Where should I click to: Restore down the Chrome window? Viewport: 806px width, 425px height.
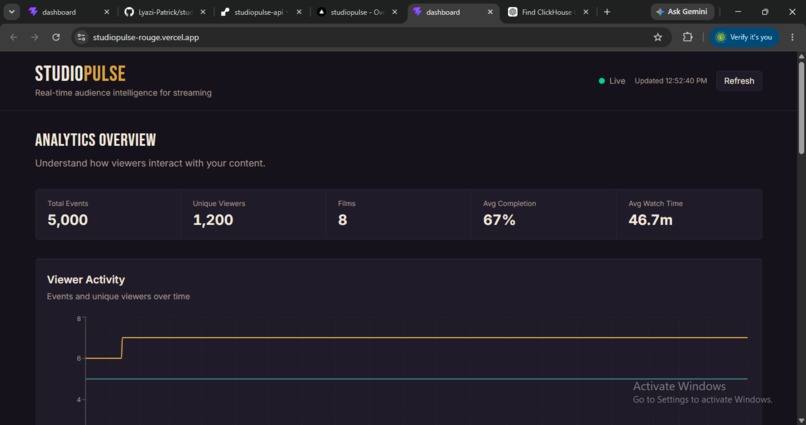(765, 12)
